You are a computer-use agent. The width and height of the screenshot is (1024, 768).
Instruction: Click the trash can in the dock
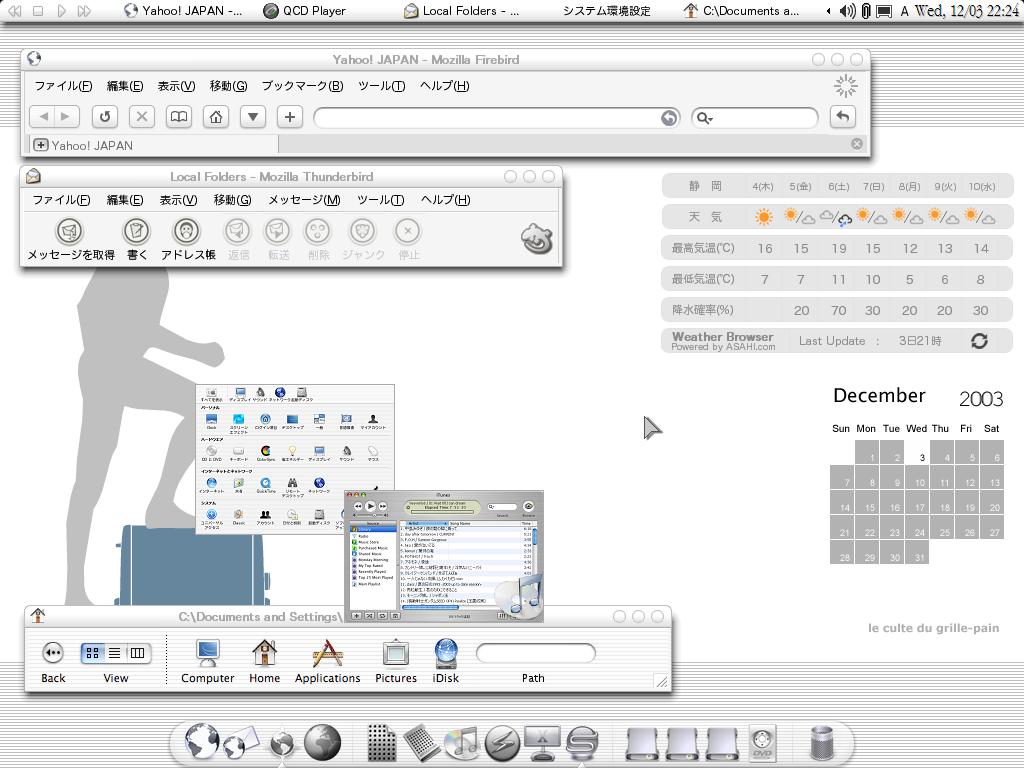(x=822, y=743)
